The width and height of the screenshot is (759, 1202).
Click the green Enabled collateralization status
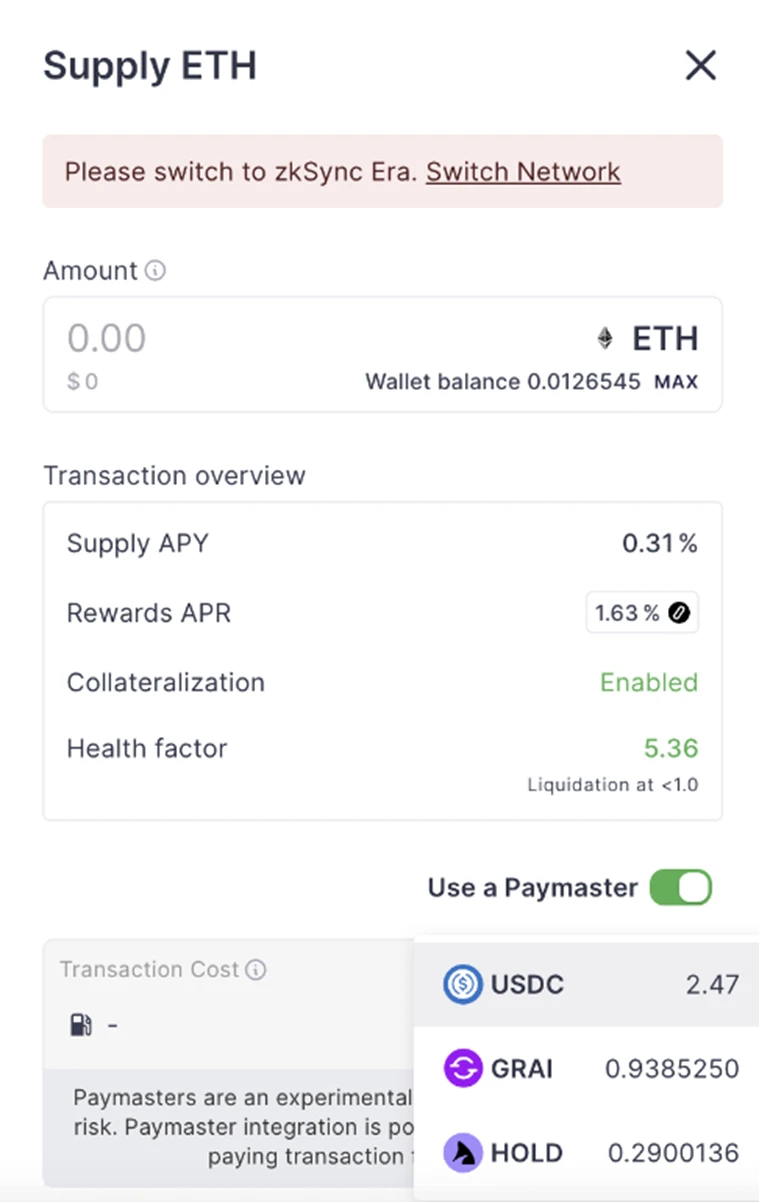648,683
